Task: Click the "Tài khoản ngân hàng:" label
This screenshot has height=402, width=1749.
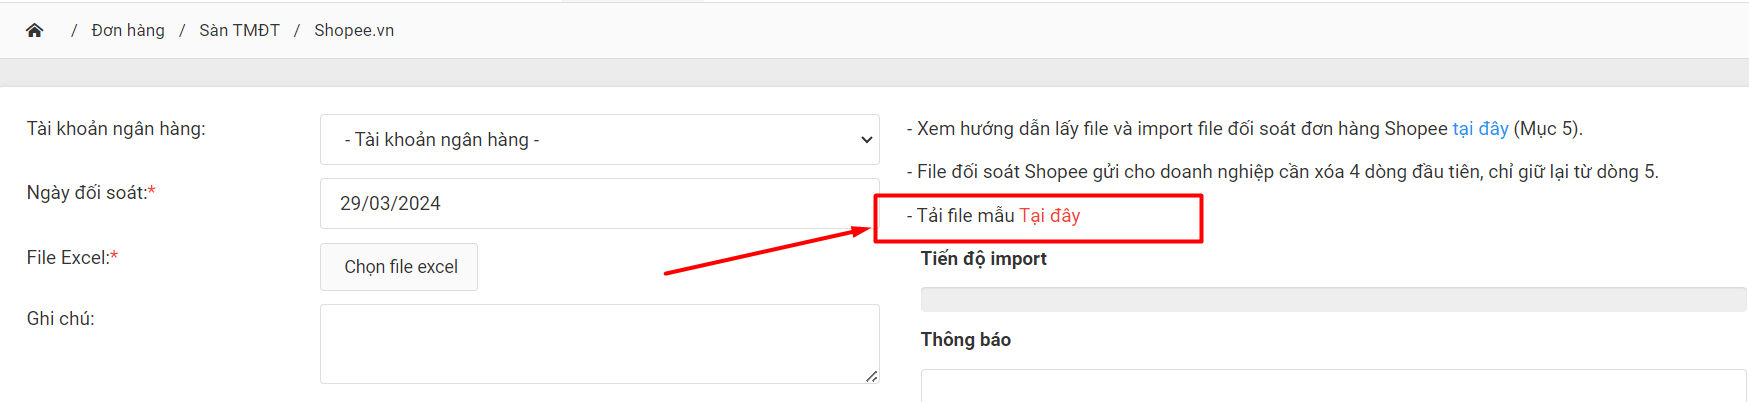Action: coord(116,129)
